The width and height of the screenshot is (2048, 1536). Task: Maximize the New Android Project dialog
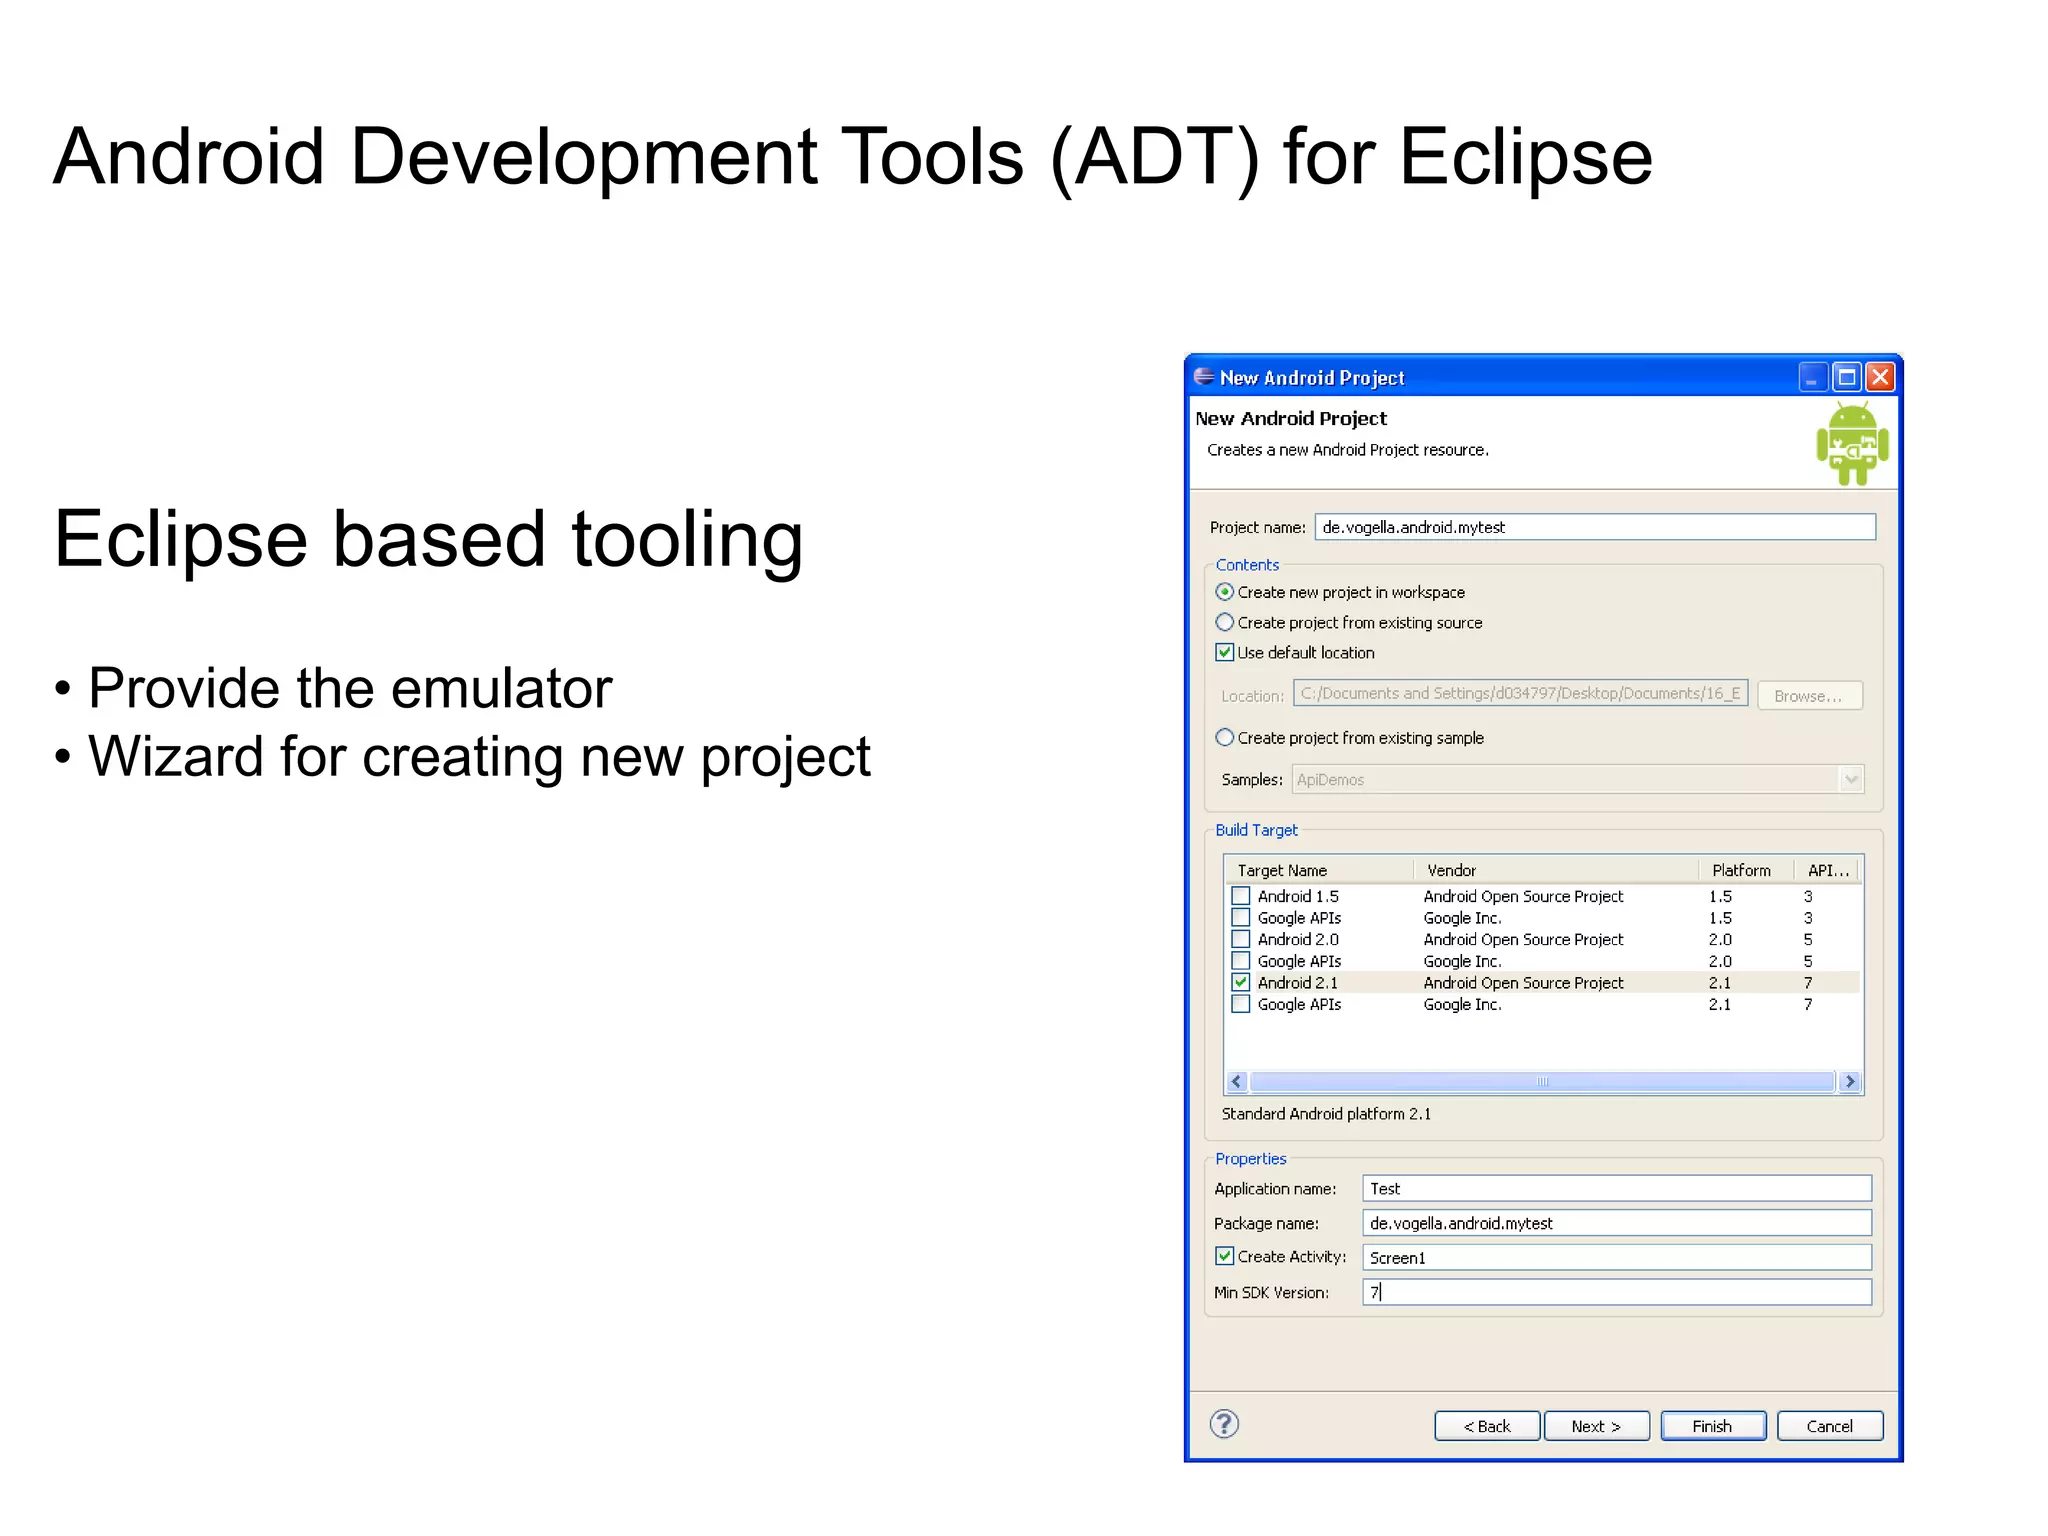(x=1846, y=377)
